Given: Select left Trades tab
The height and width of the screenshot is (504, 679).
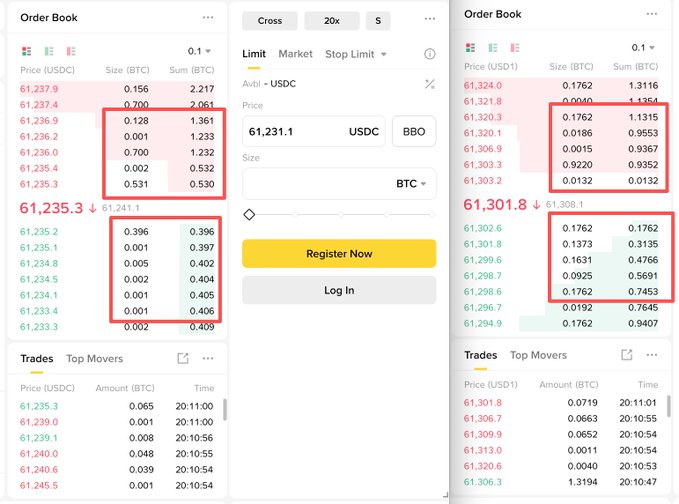Looking at the screenshot, I should 37,359.
